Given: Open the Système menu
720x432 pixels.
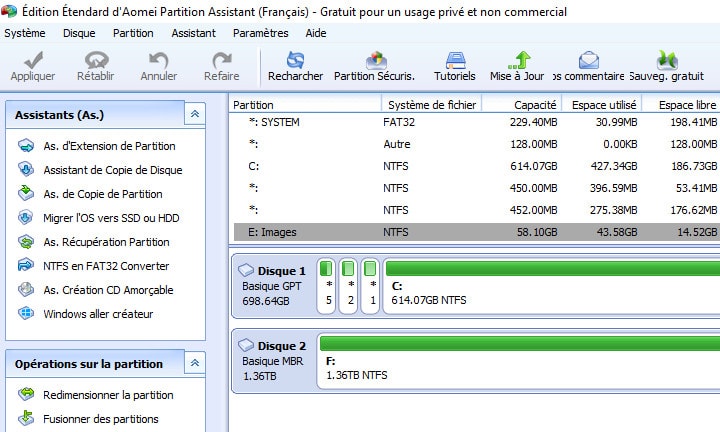Looking at the screenshot, I should click(25, 33).
